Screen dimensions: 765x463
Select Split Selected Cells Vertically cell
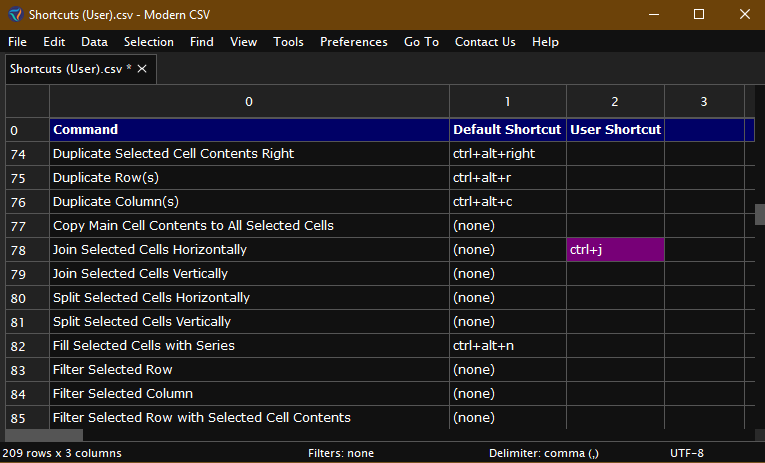click(249, 322)
